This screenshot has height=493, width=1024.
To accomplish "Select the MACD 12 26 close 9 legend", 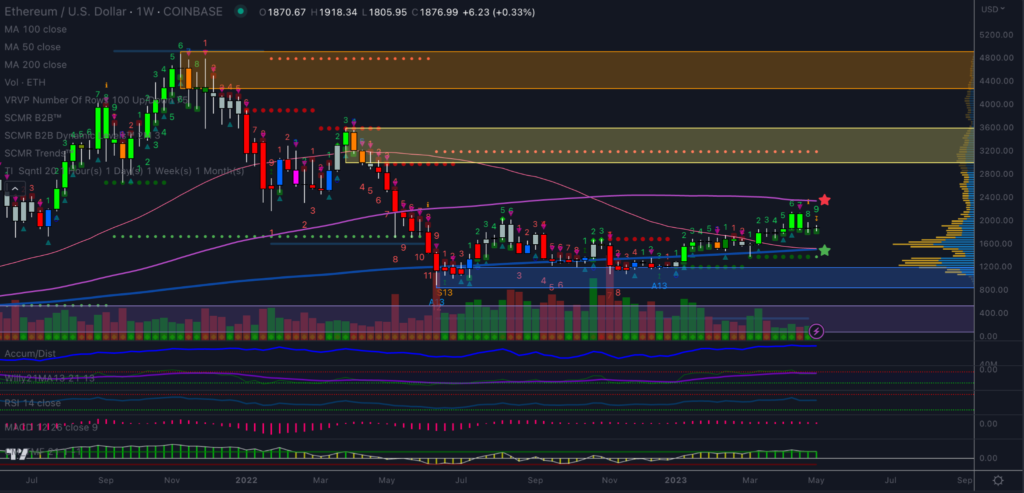I will point(52,427).
